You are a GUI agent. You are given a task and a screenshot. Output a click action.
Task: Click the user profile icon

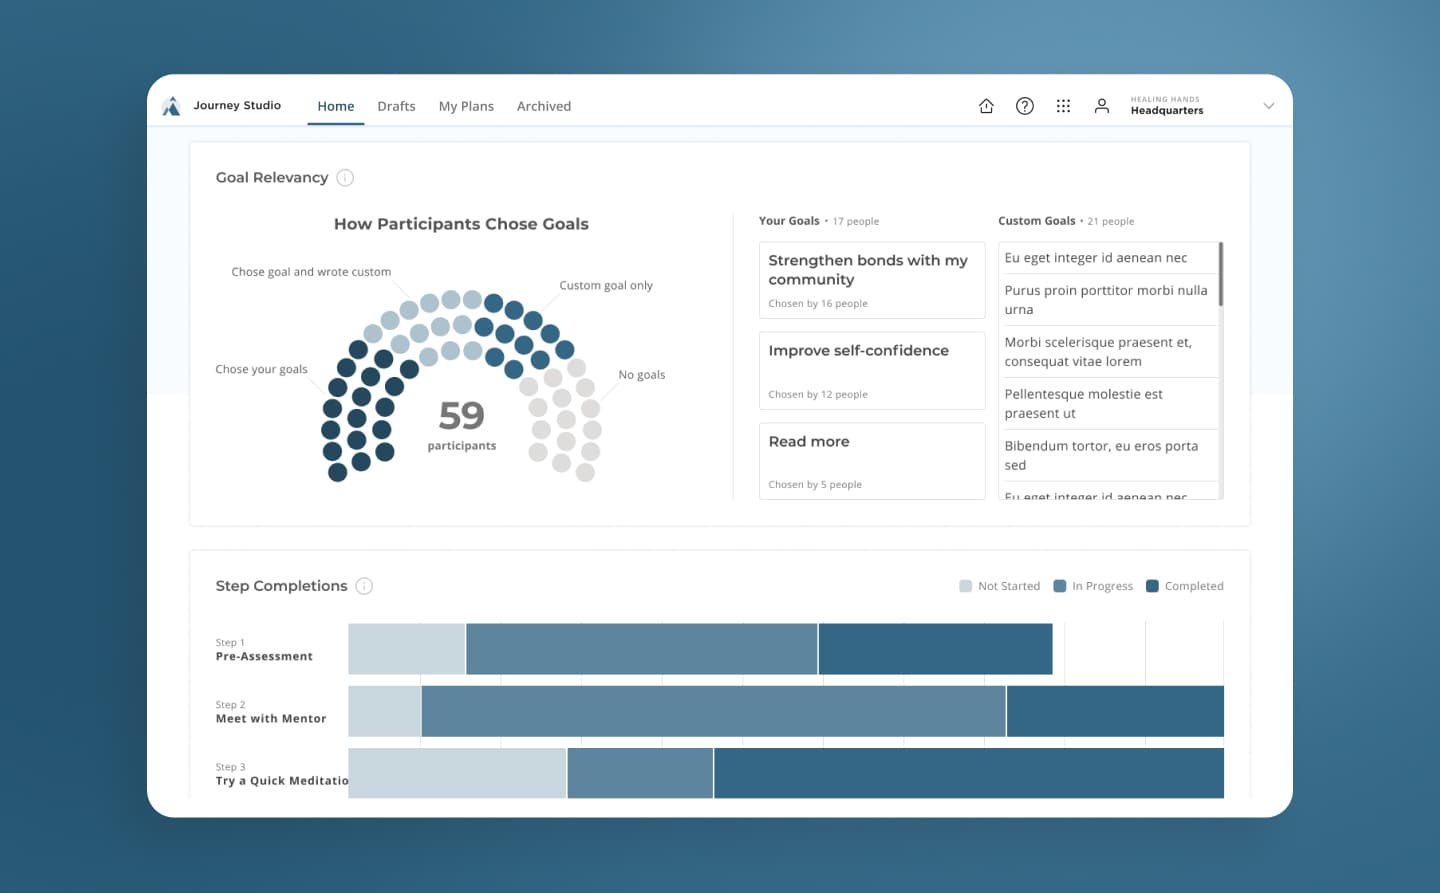tap(1101, 106)
